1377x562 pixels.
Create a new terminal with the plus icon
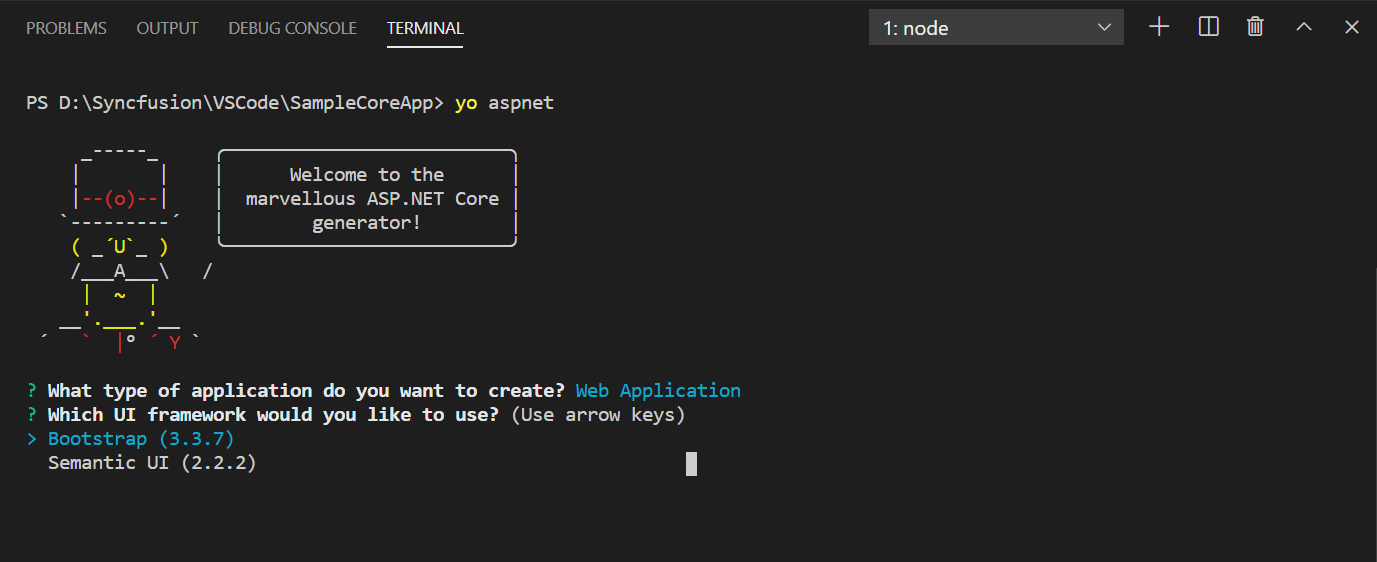[x=1159, y=27]
